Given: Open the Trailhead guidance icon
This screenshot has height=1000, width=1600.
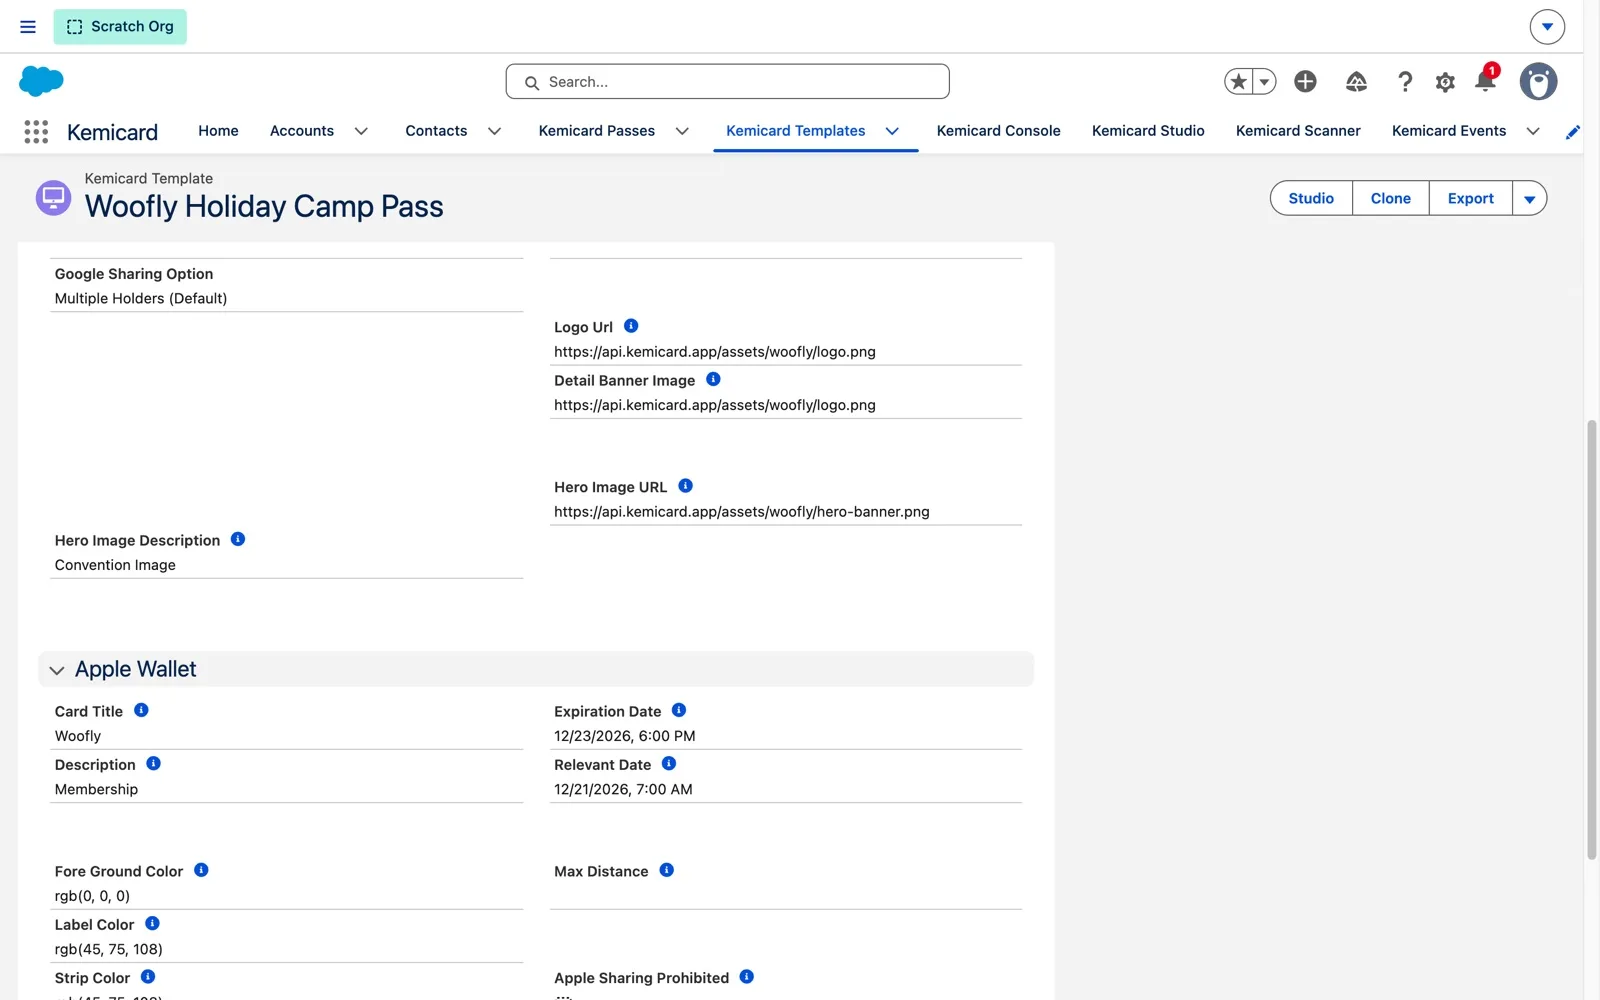Looking at the screenshot, I should point(1356,82).
